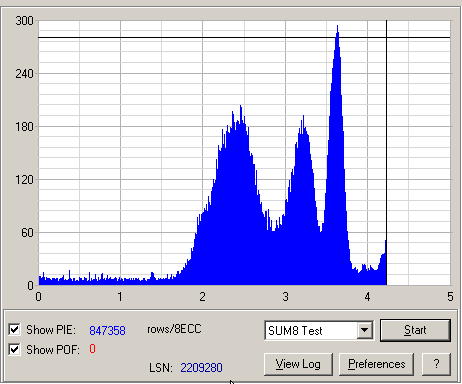Open help with the question mark button
The width and height of the screenshot is (462, 384).
click(x=436, y=364)
